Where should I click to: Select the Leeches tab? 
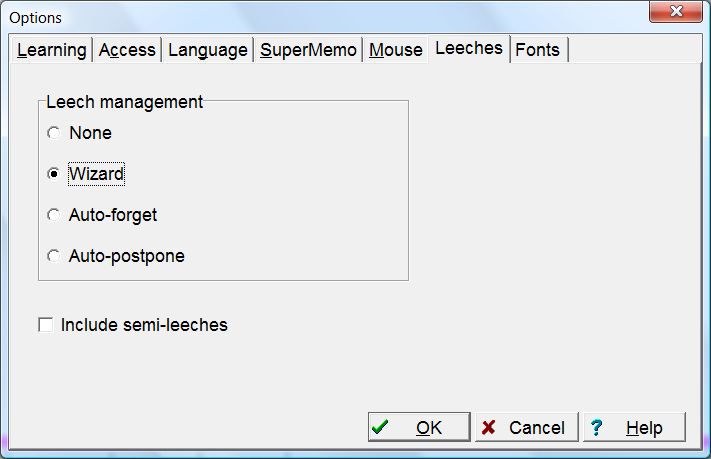coord(469,48)
